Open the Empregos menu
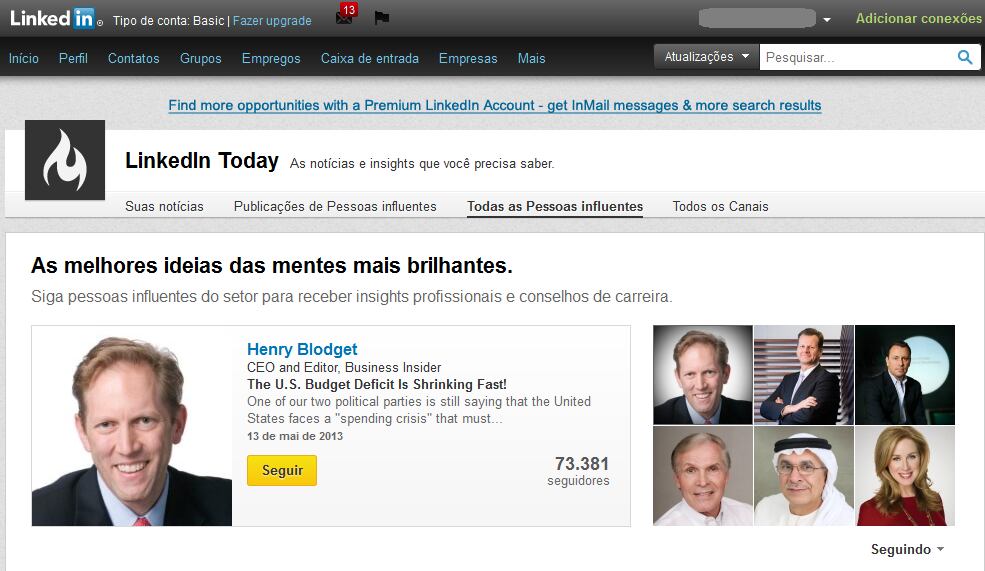 coord(271,58)
